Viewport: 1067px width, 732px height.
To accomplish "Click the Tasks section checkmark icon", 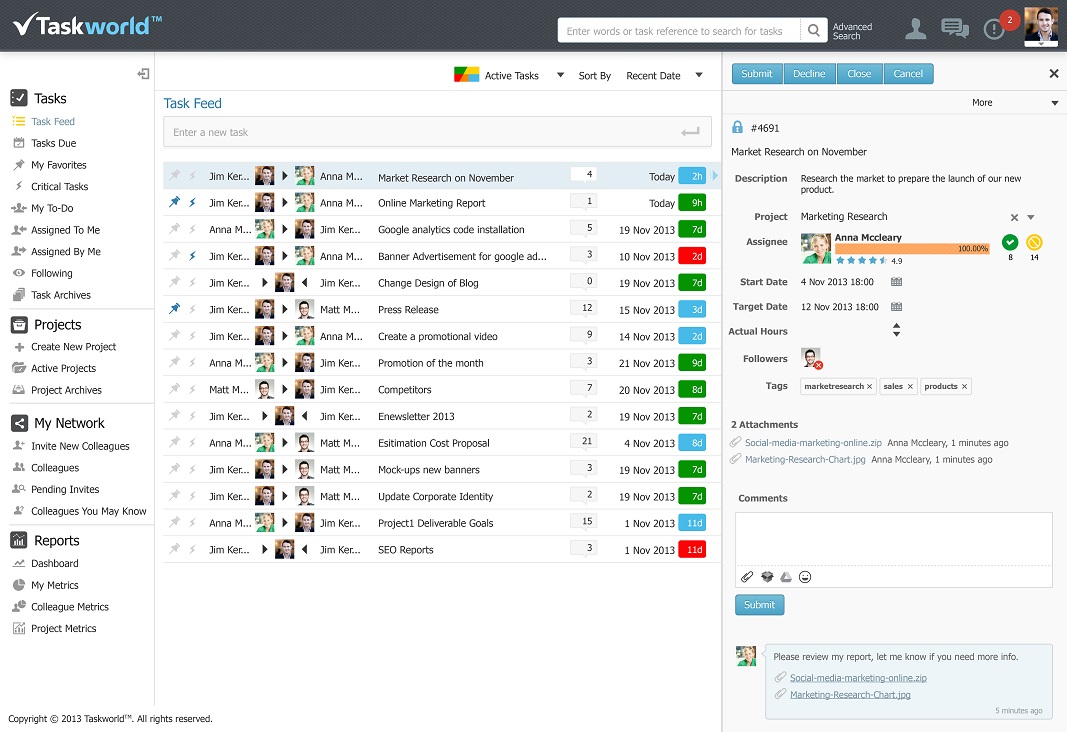I will tap(19, 98).
